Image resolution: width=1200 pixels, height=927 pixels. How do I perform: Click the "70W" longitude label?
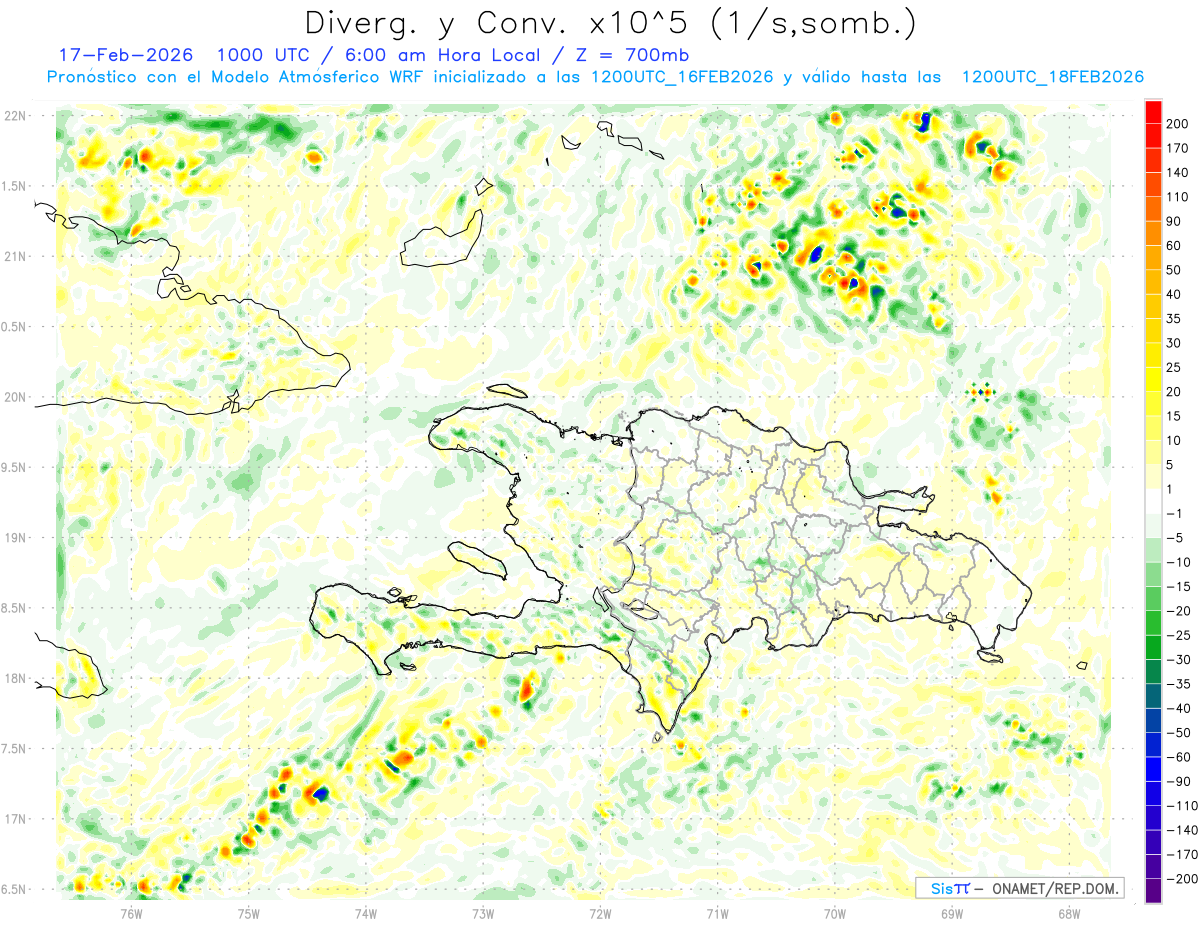coord(835,913)
